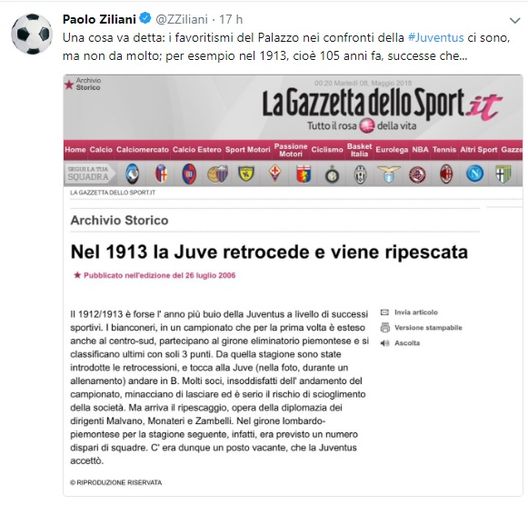Screen dimensions: 528x505
Task: Open Paolo Ziliani's soccer ball avatar
Action: (x=31, y=34)
